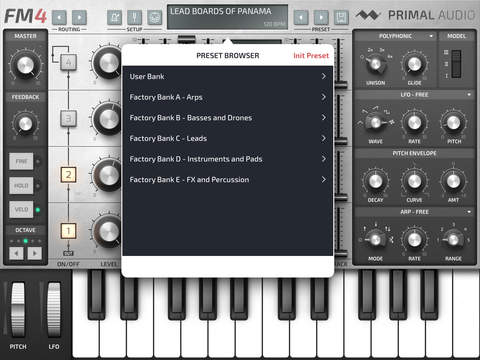The width and height of the screenshot is (480, 360).
Task: Click the FEEDBACK knob
Action: click(25, 123)
